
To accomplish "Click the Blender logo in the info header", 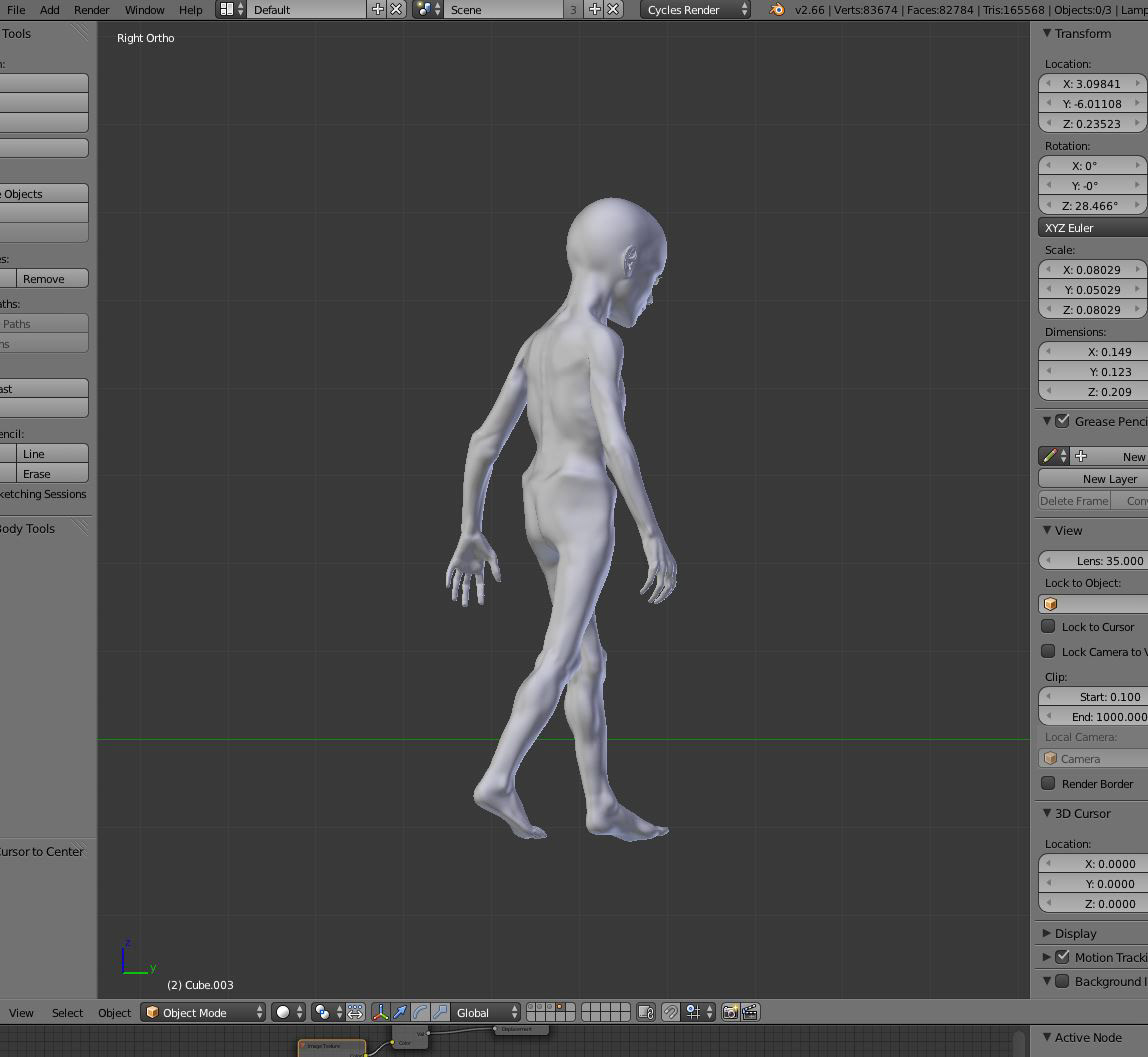I will click(x=777, y=10).
